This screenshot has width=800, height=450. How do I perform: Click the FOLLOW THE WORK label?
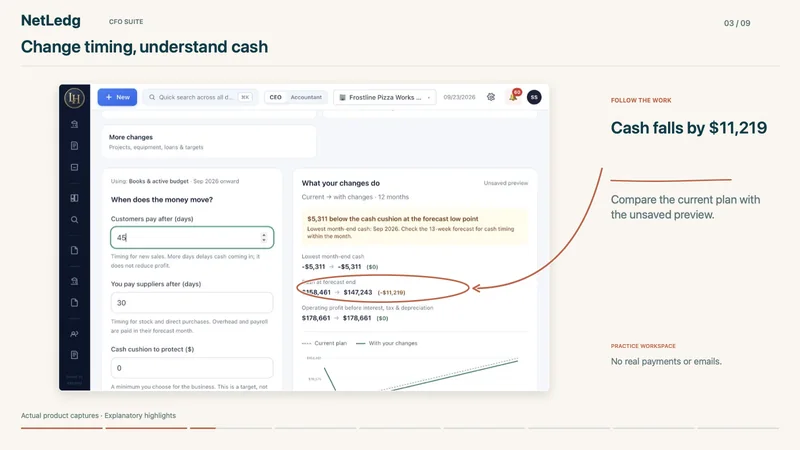(x=641, y=101)
